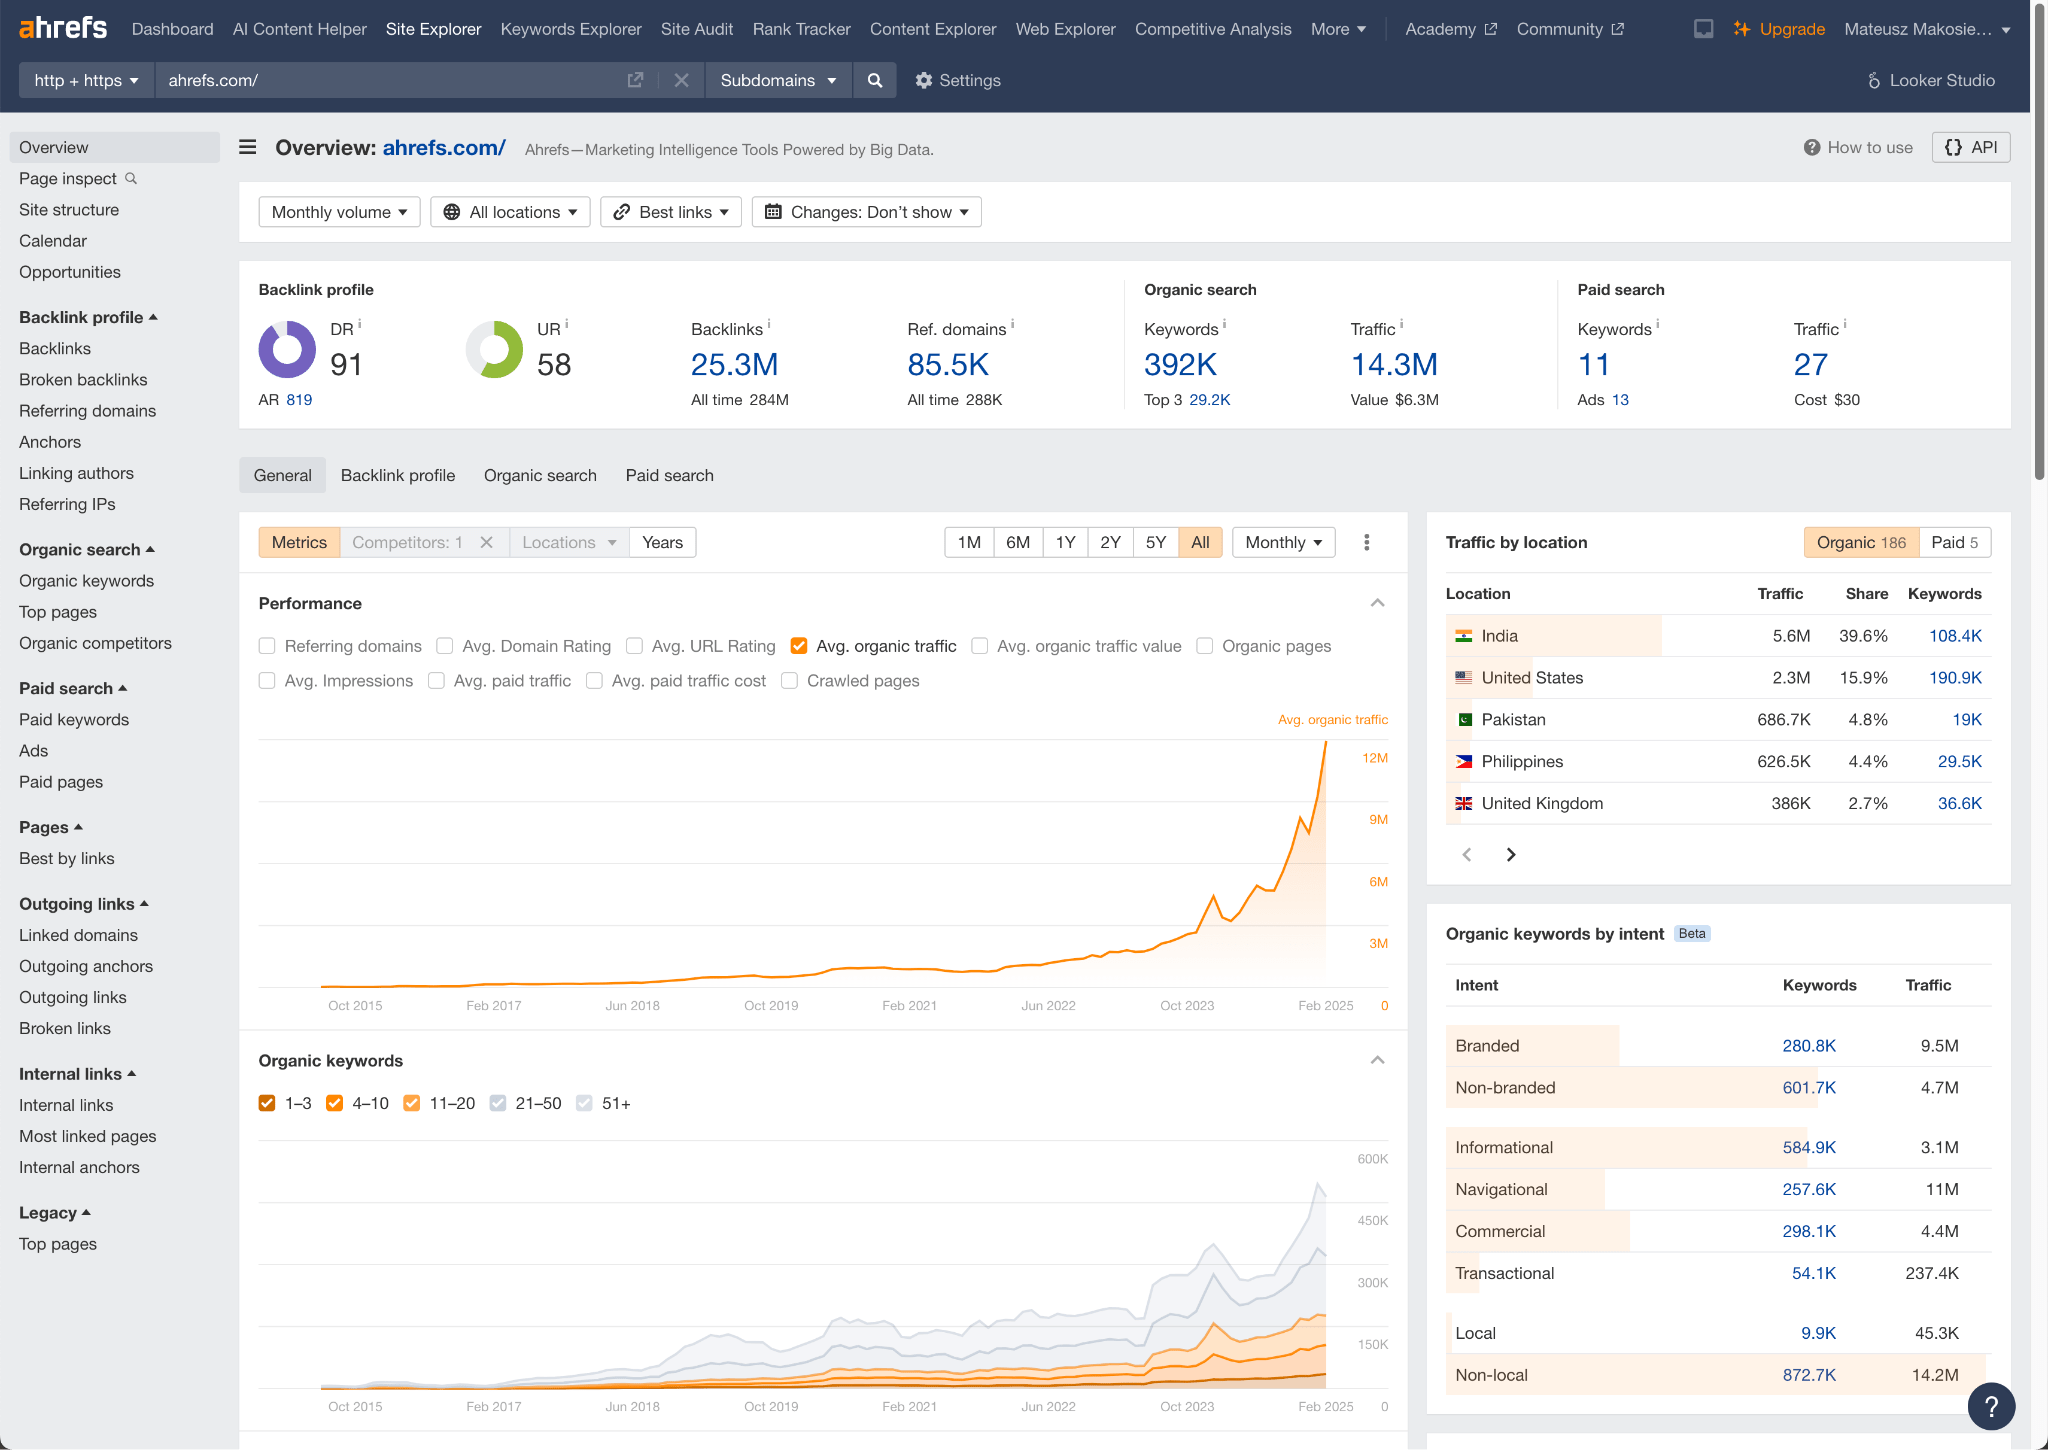Open the kebab menu next to Monthly selector

pyautogui.click(x=1366, y=542)
